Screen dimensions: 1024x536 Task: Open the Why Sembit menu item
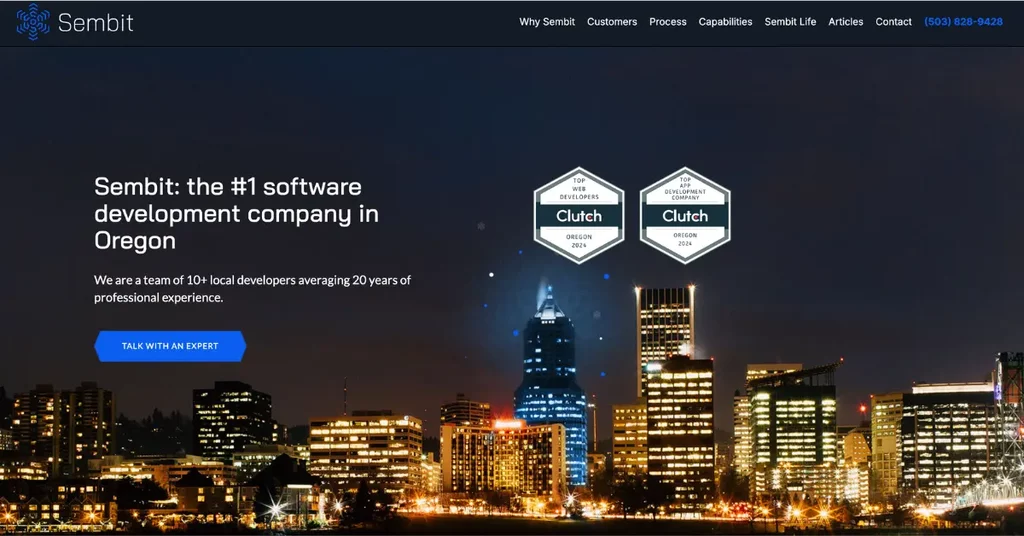coord(547,22)
